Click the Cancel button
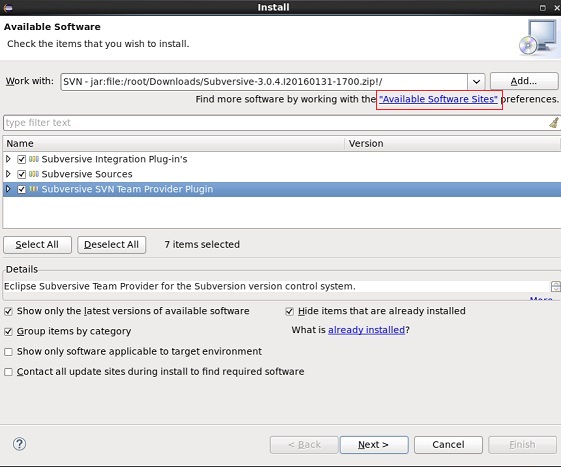The image size is (561, 468). point(448,445)
